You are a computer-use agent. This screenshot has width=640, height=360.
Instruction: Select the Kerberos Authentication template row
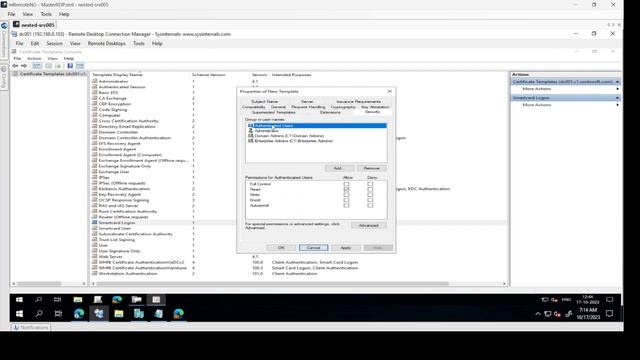(299, 189)
